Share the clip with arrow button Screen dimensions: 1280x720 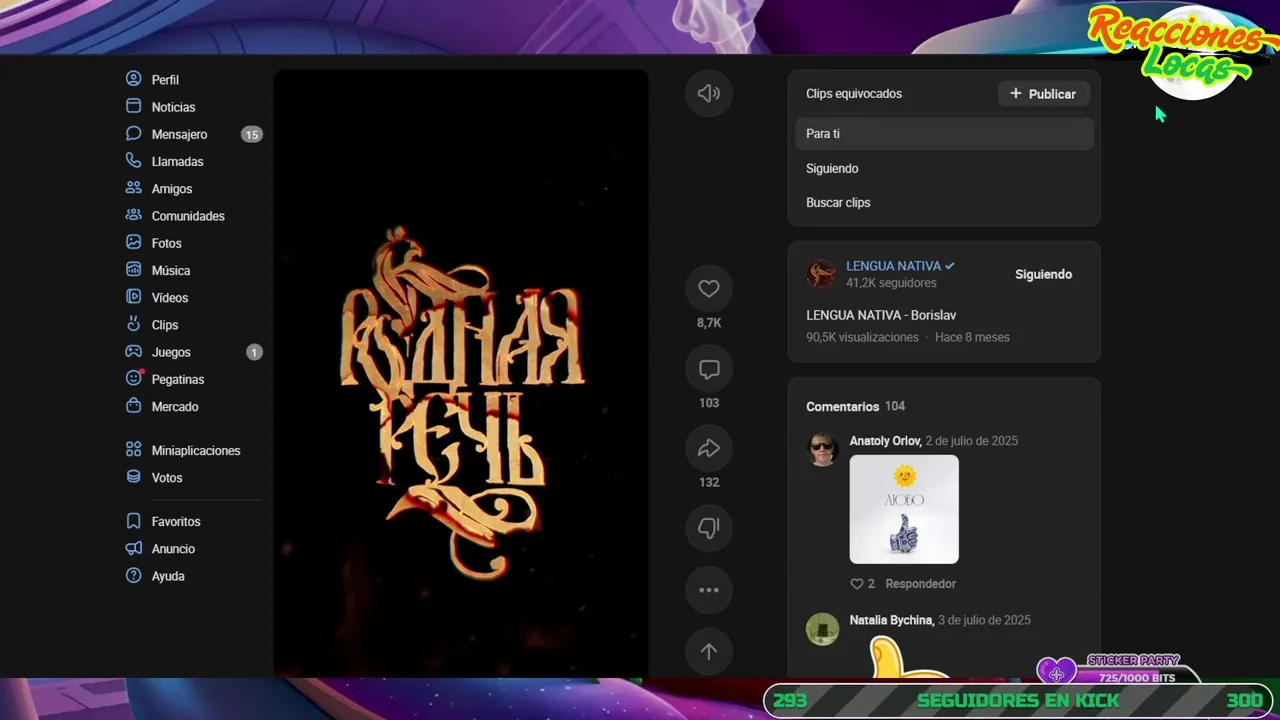pyautogui.click(x=709, y=449)
